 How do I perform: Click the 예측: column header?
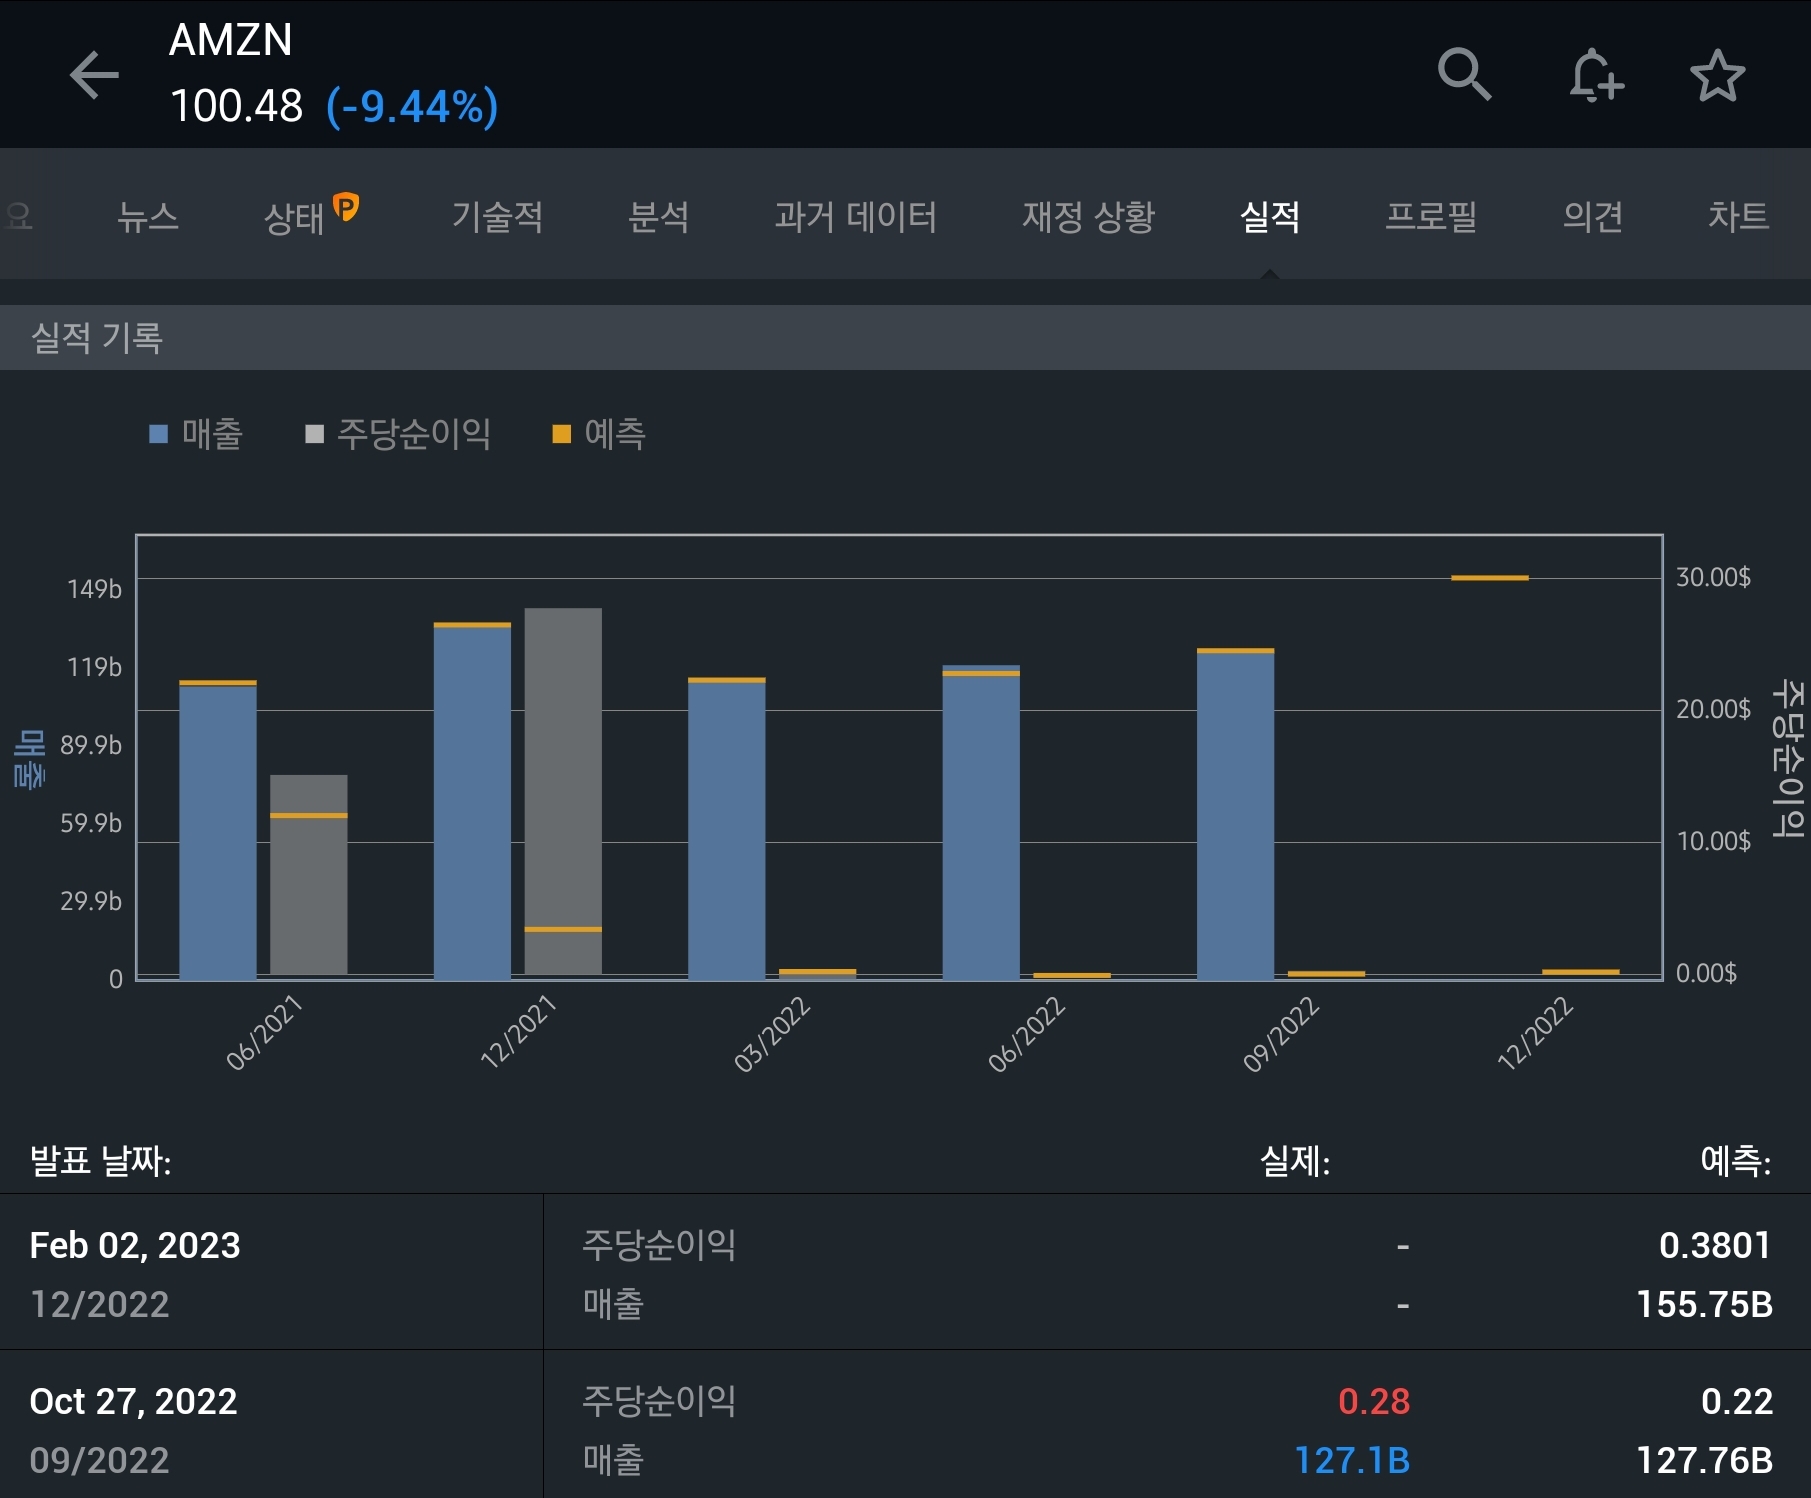pos(1736,1161)
